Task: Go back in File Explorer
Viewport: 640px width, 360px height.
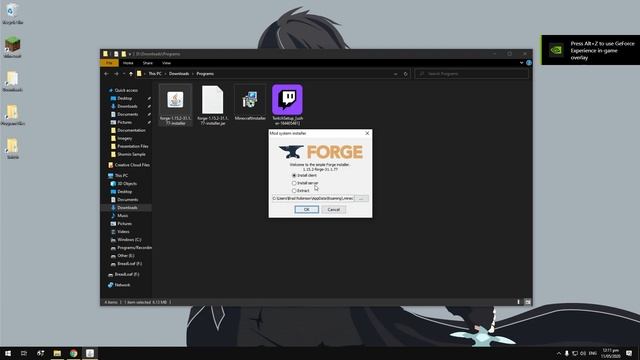Action: (x=106, y=74)
